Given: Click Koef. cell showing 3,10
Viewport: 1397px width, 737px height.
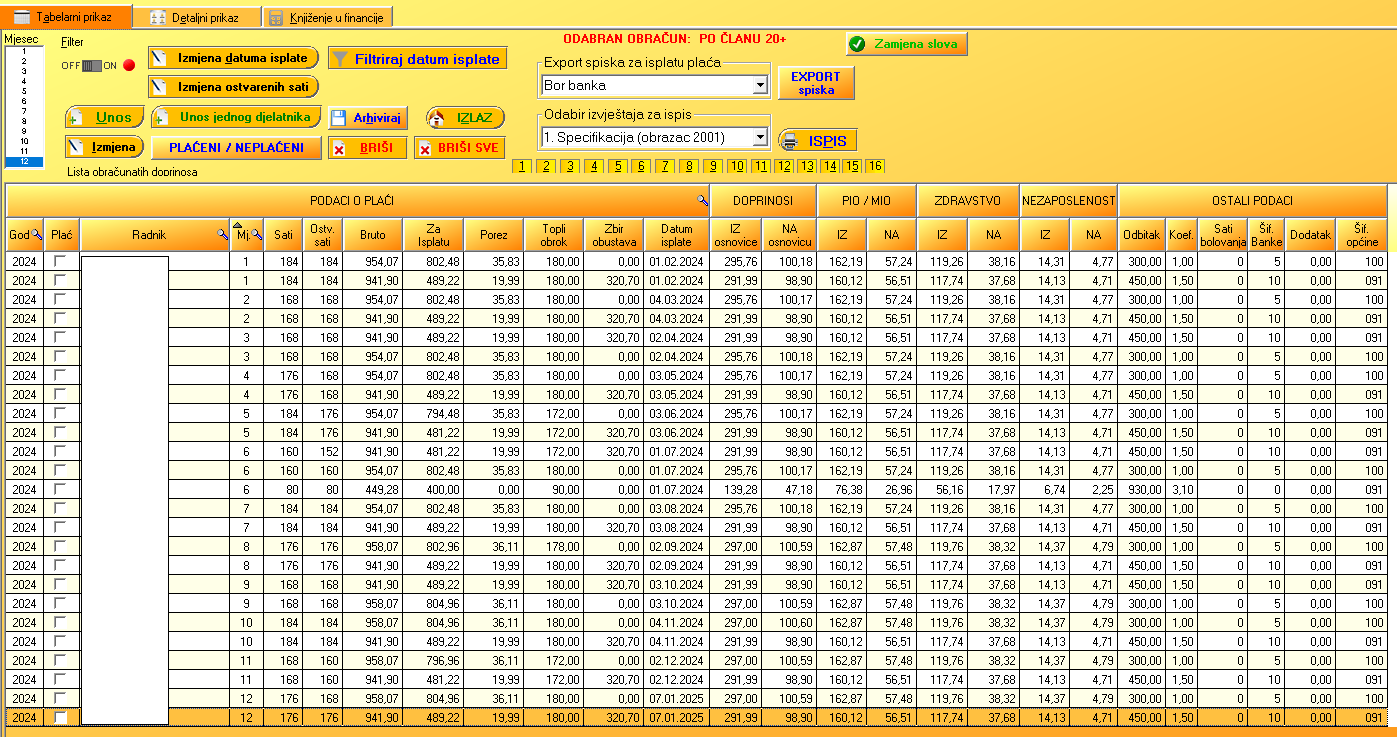Looking at the screenshot, I should pyautogui.click(x=1181, y=489).
